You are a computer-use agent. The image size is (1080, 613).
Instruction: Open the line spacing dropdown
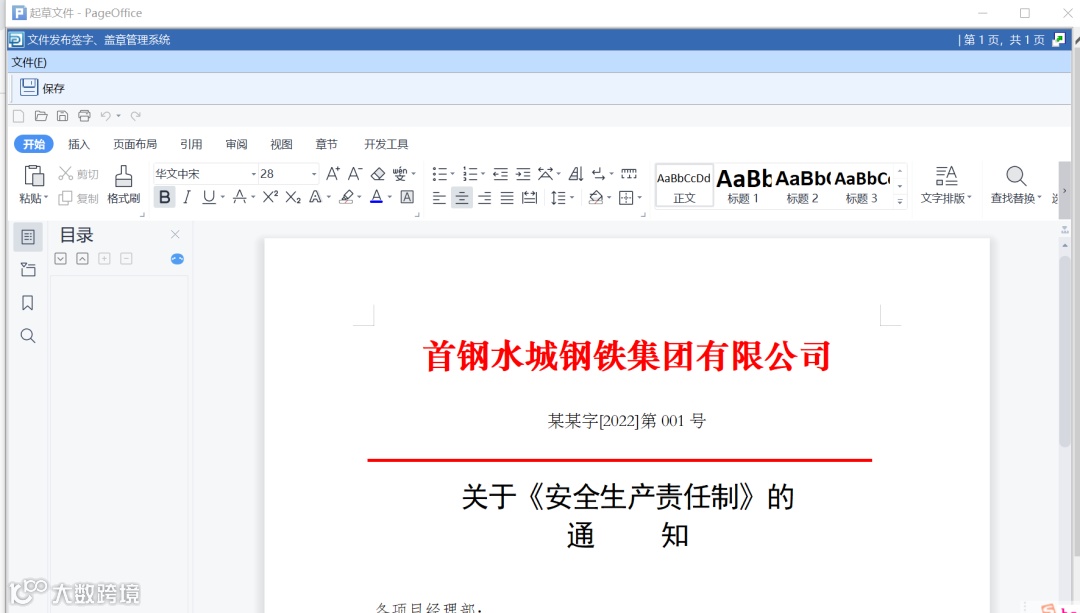click(x=572, y=198)
